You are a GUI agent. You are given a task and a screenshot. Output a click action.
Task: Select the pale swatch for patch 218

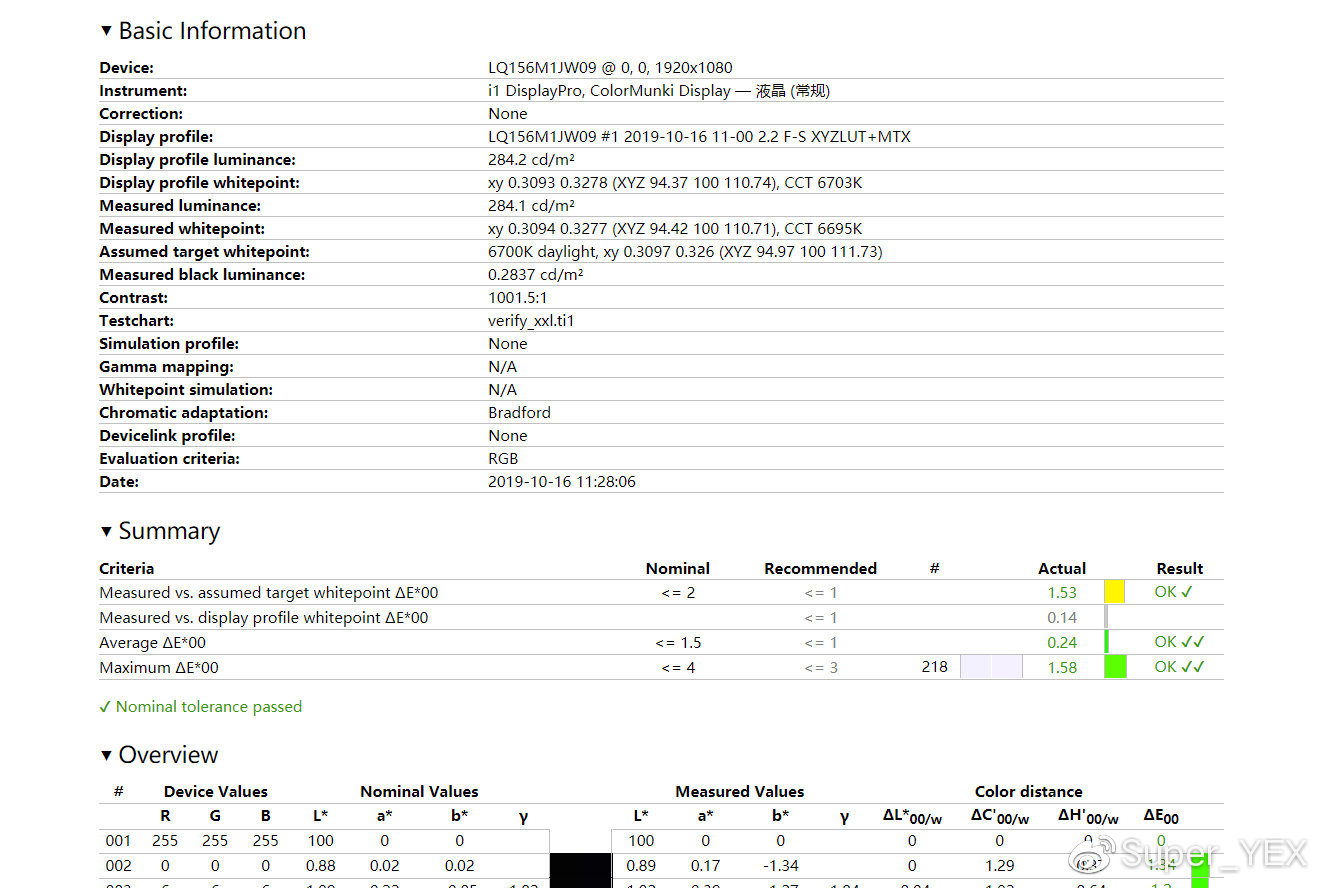pos(991,667)
